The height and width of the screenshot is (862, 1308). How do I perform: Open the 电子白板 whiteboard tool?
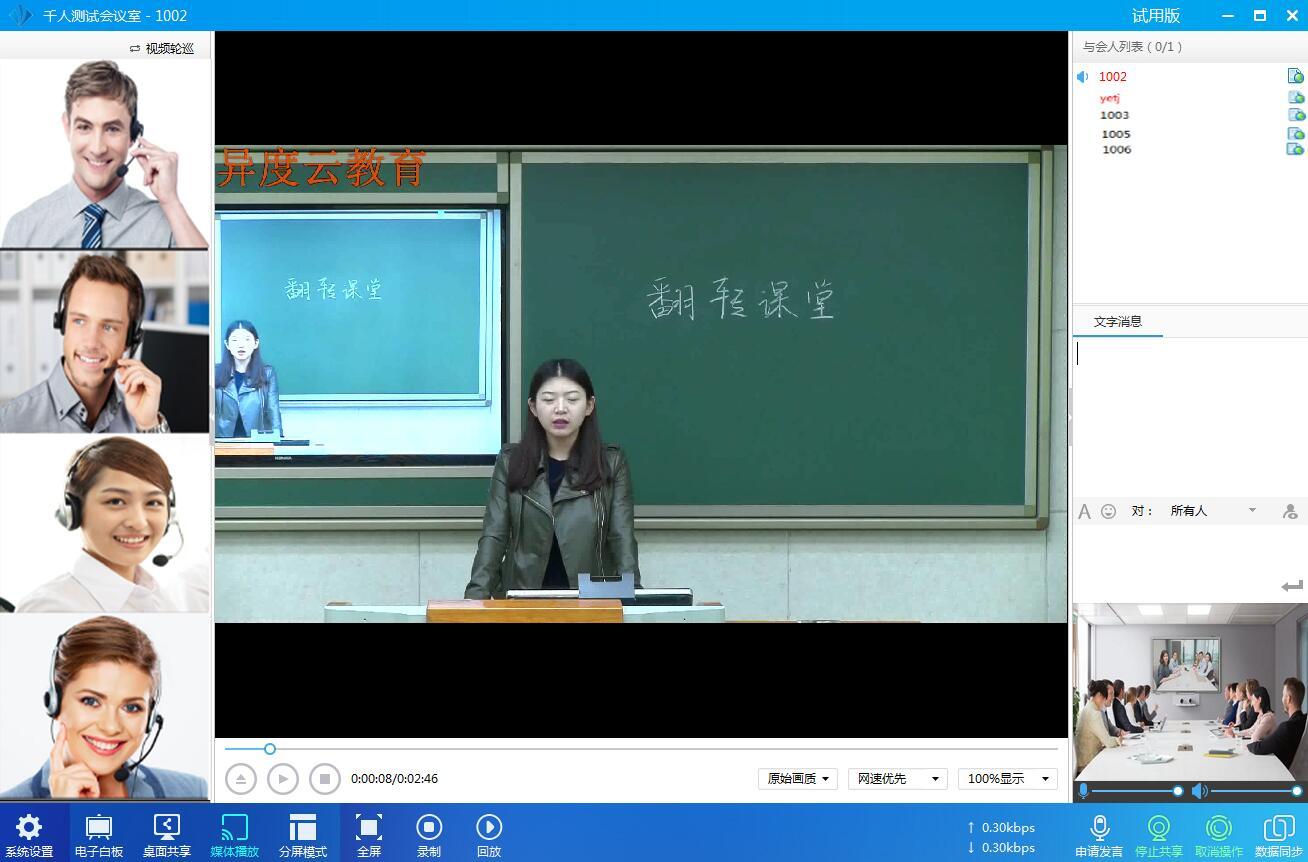click(98, 834)
